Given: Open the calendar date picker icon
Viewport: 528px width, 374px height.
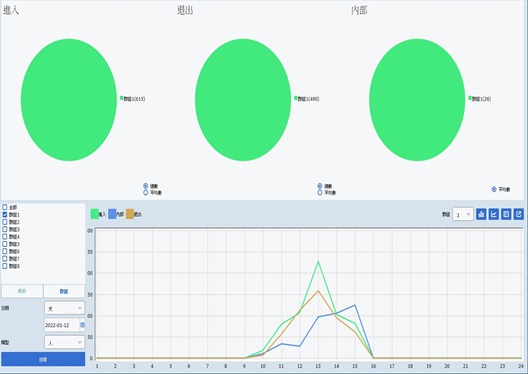Looking at the screenshot, I should (82, 325).
